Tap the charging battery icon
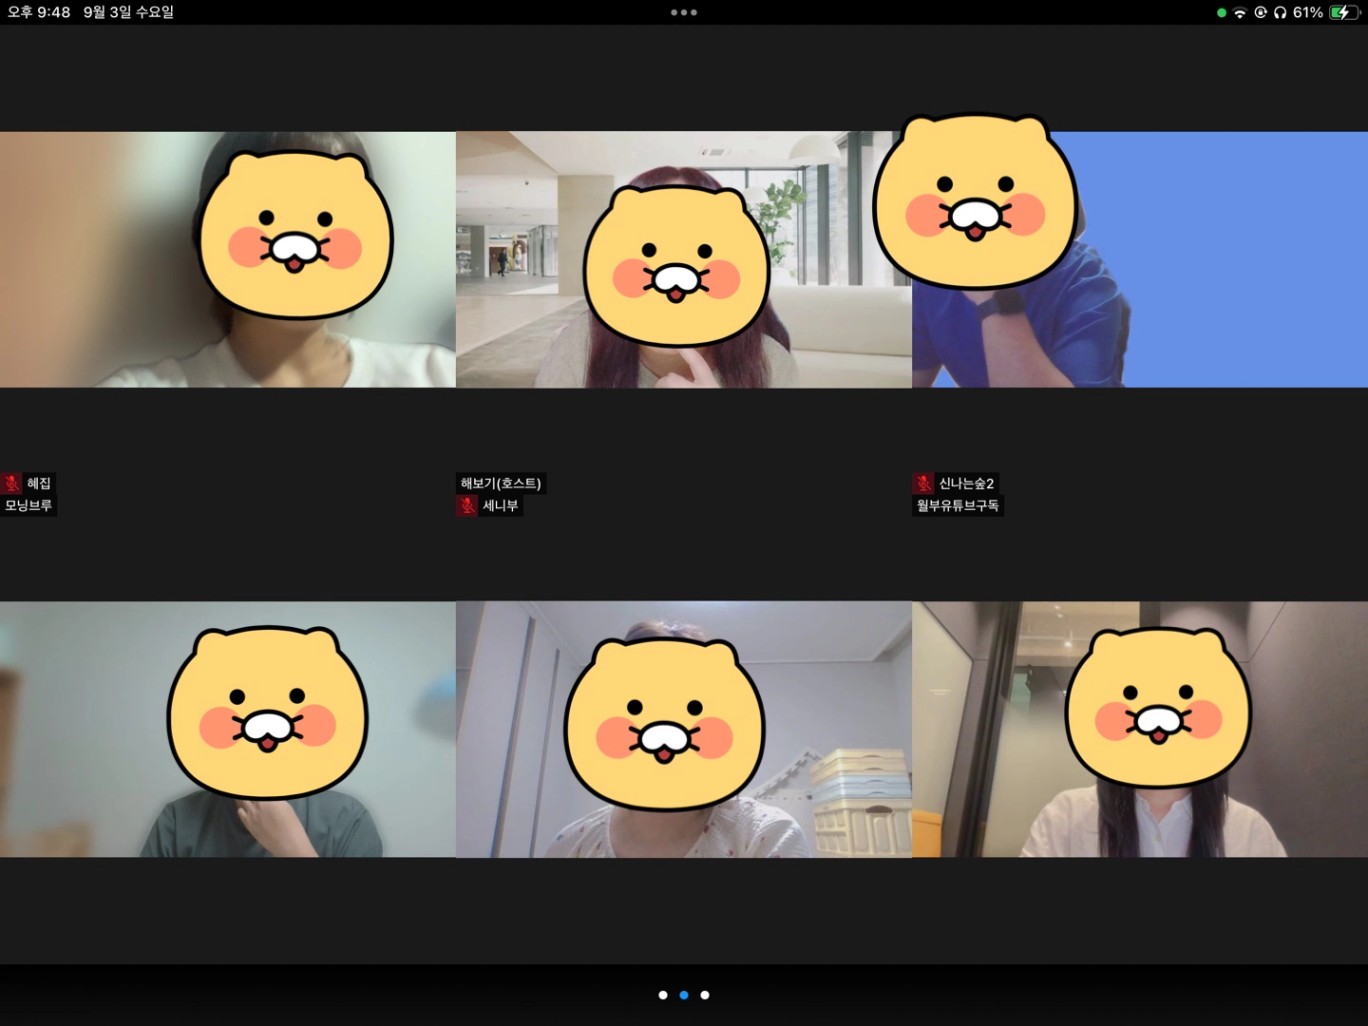Viewport: 1368px width, 1026px height. [1344, 13]
